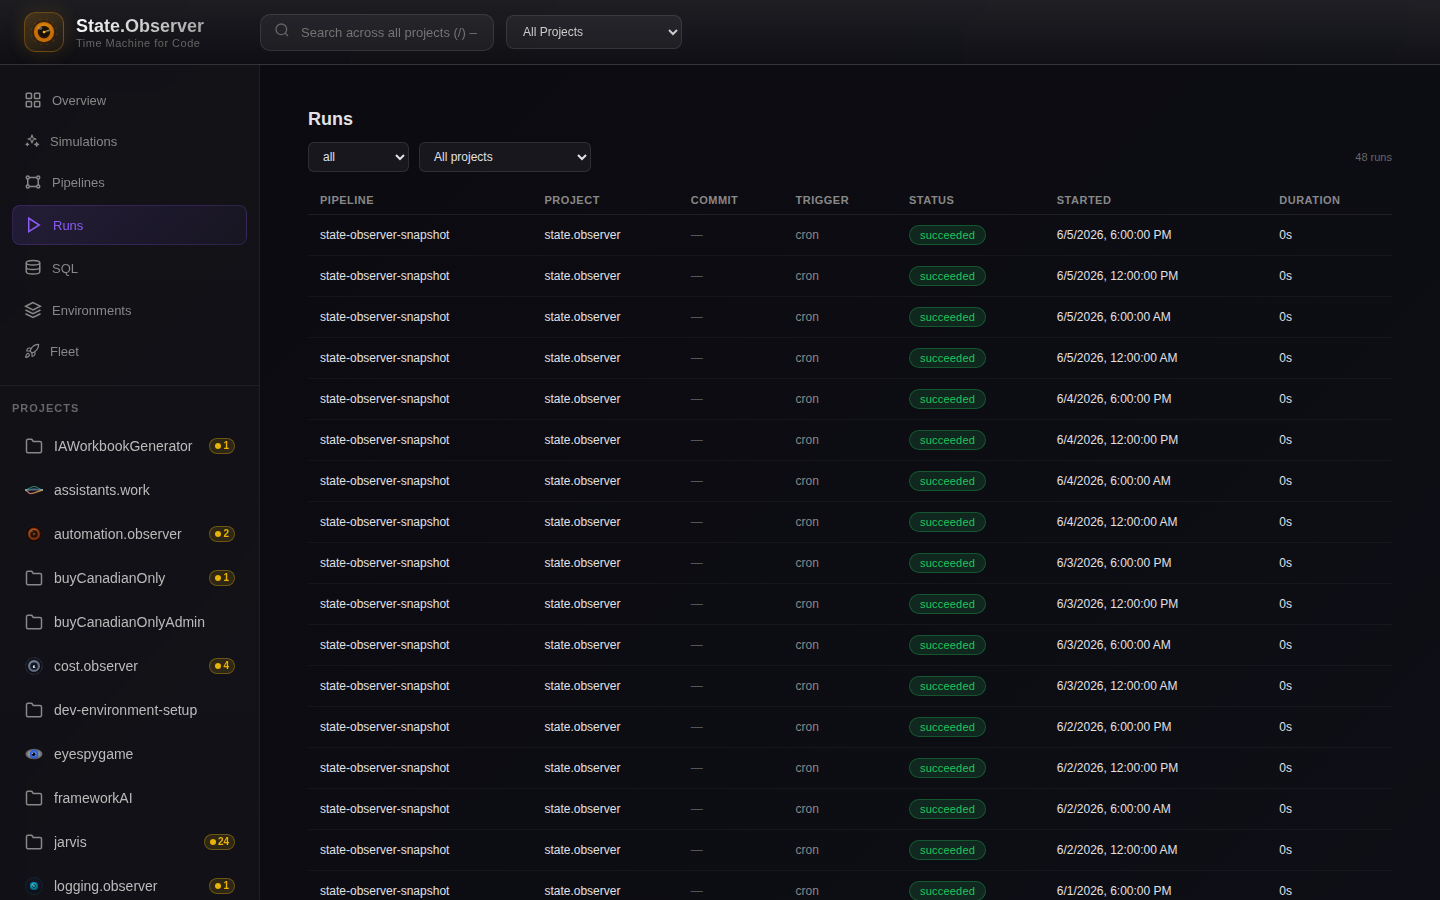The image size is (1440, 900).
Task: Open the SQL page
Action: 129,268
